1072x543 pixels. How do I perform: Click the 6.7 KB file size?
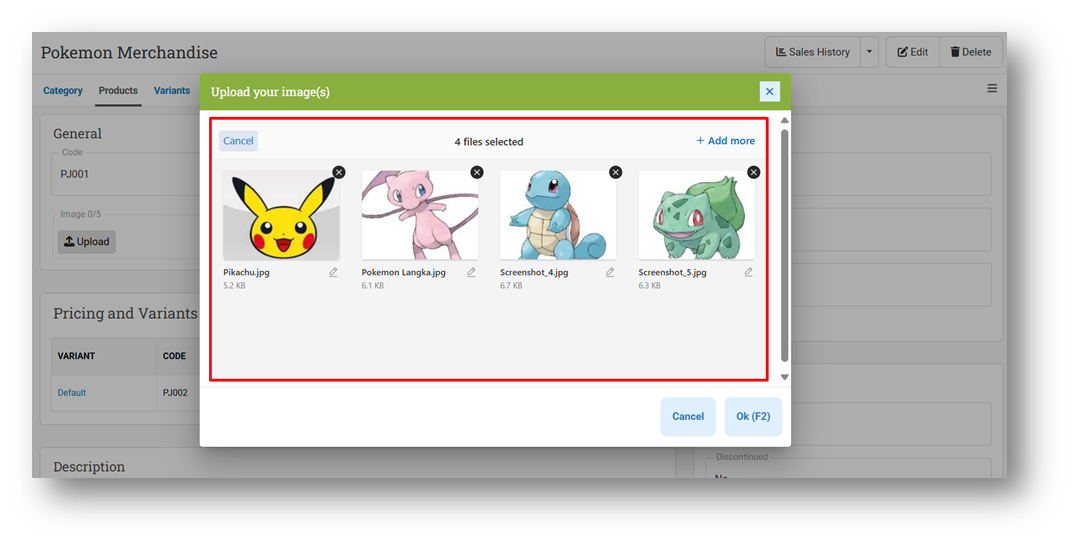click(511, 286)
